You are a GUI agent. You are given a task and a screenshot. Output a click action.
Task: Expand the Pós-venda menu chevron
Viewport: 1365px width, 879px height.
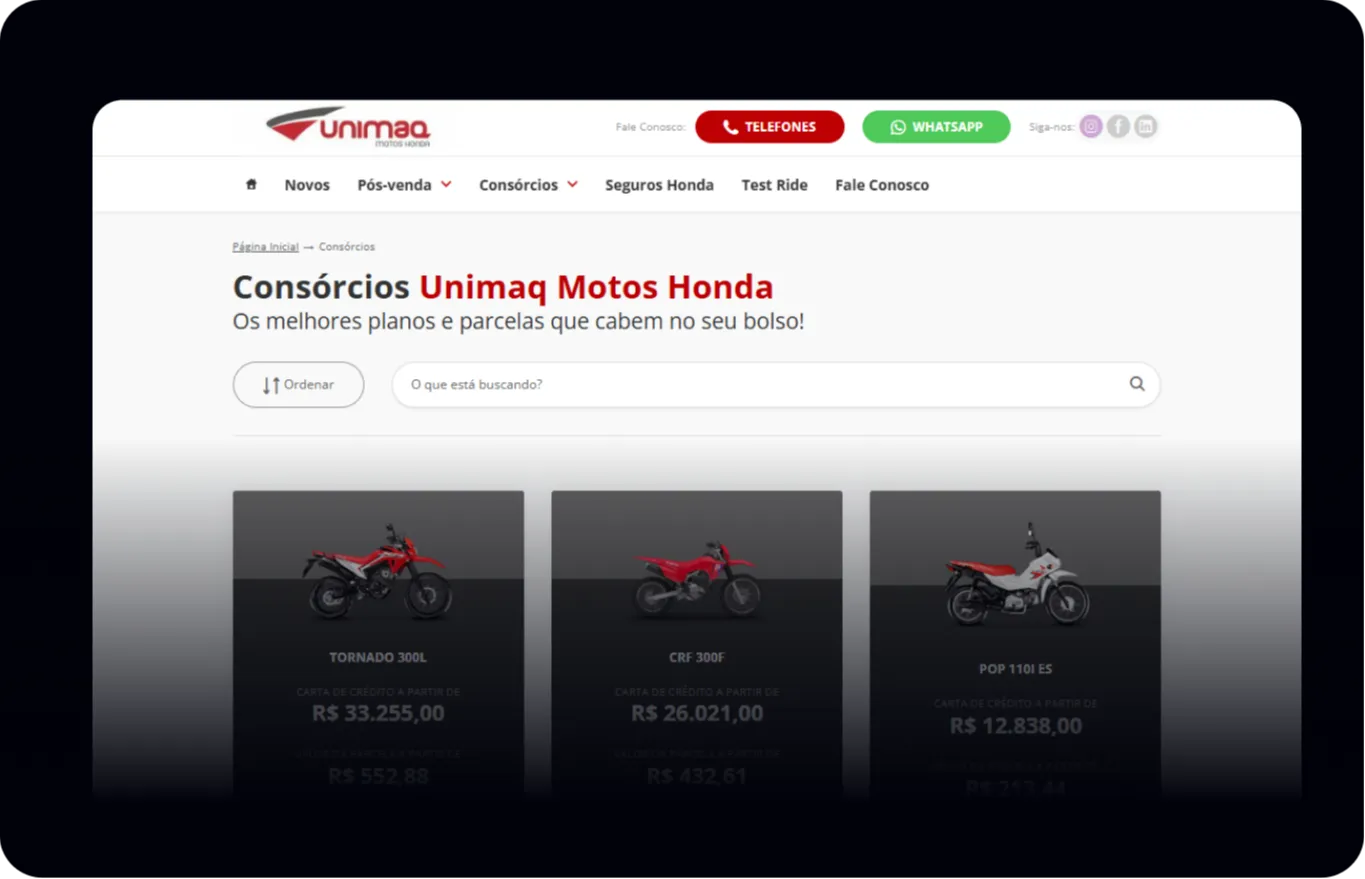click(446, 184)
